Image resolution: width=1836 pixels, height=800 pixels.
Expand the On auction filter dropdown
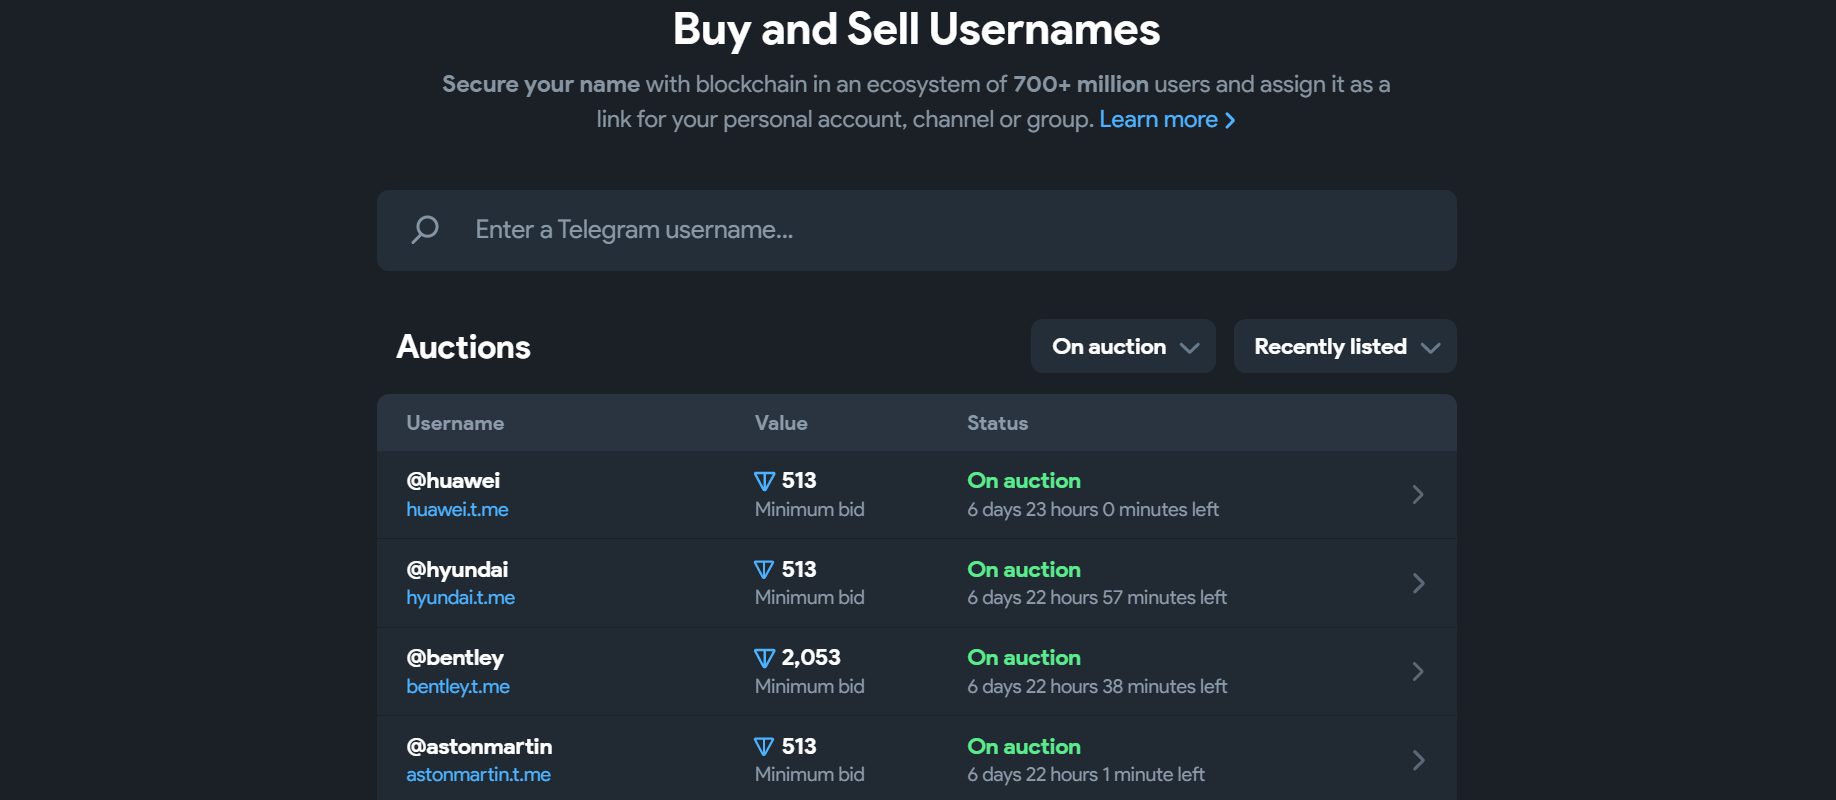click(1123, 347)
